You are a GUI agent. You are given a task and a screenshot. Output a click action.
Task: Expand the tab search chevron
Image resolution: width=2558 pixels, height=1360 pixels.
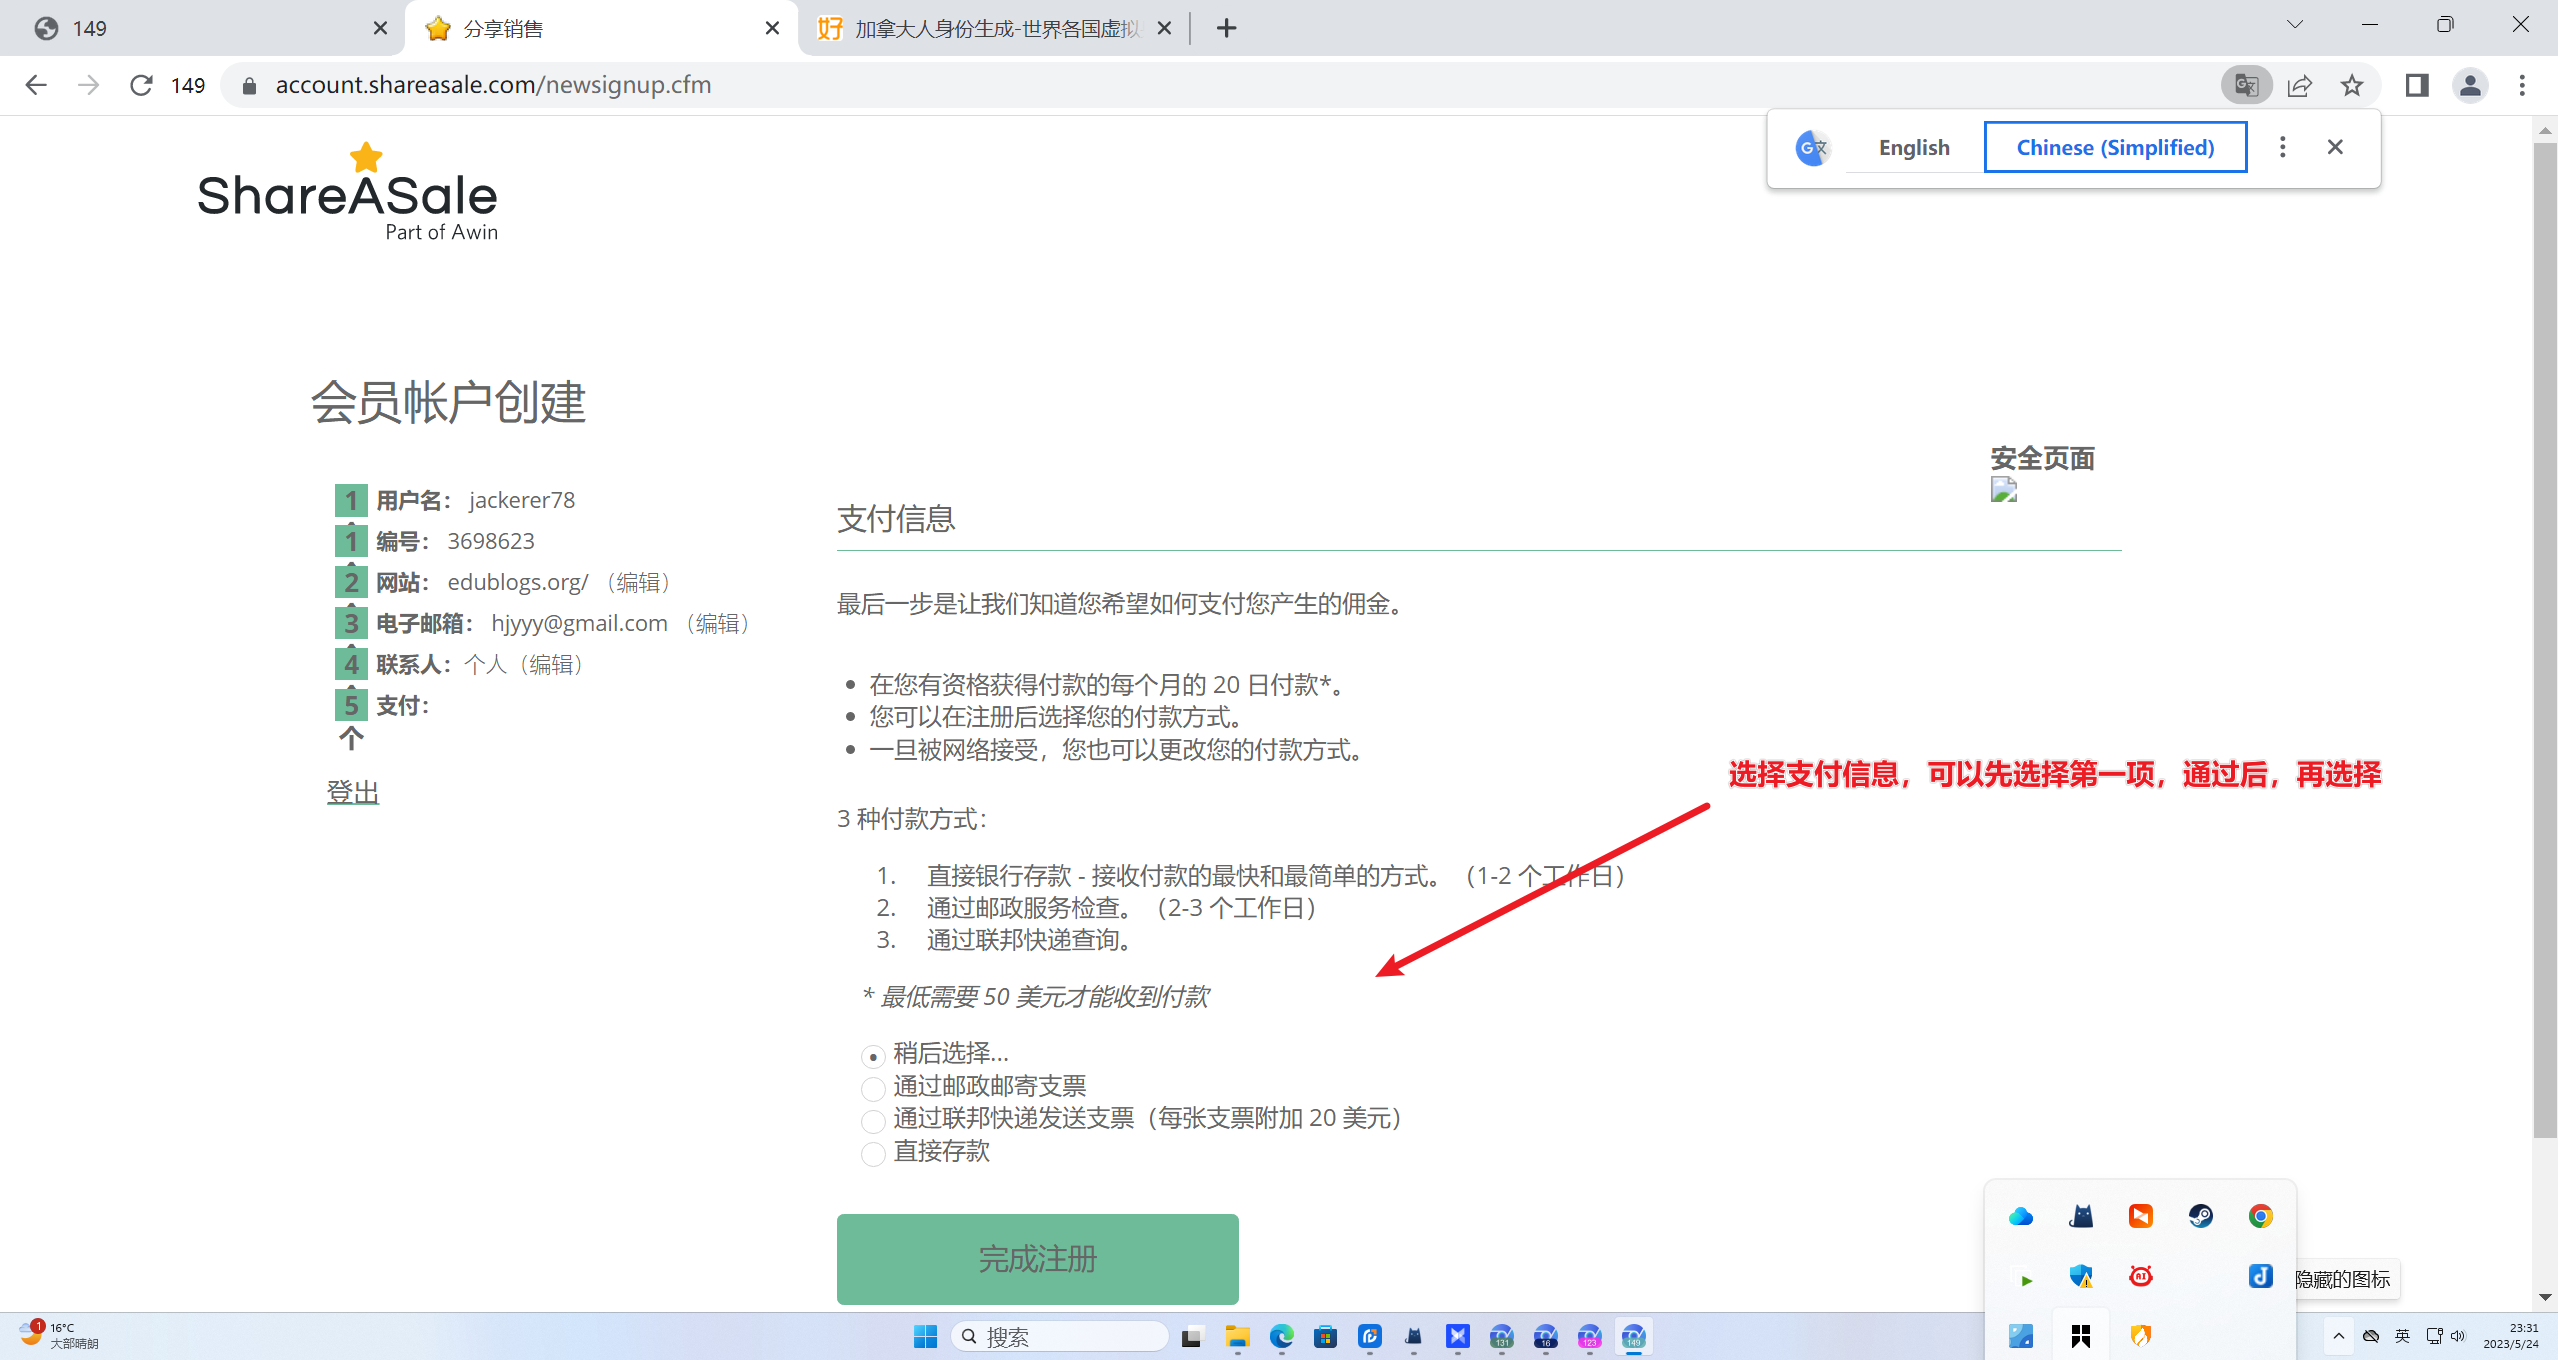[x=2294, y=26]
